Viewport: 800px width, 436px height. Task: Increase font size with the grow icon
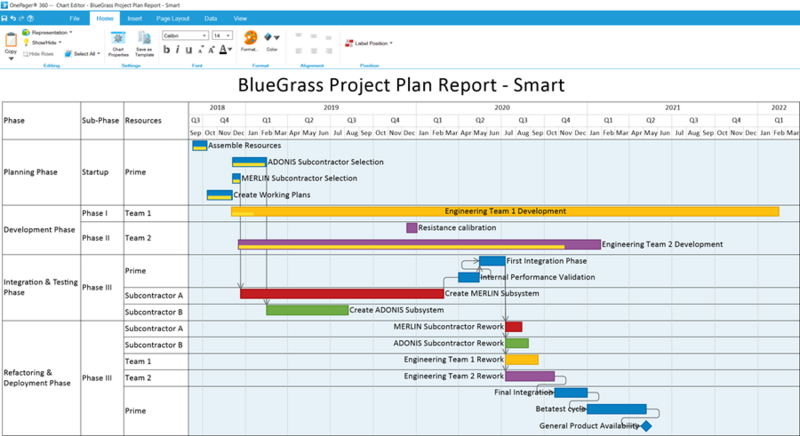coord(211,49)
